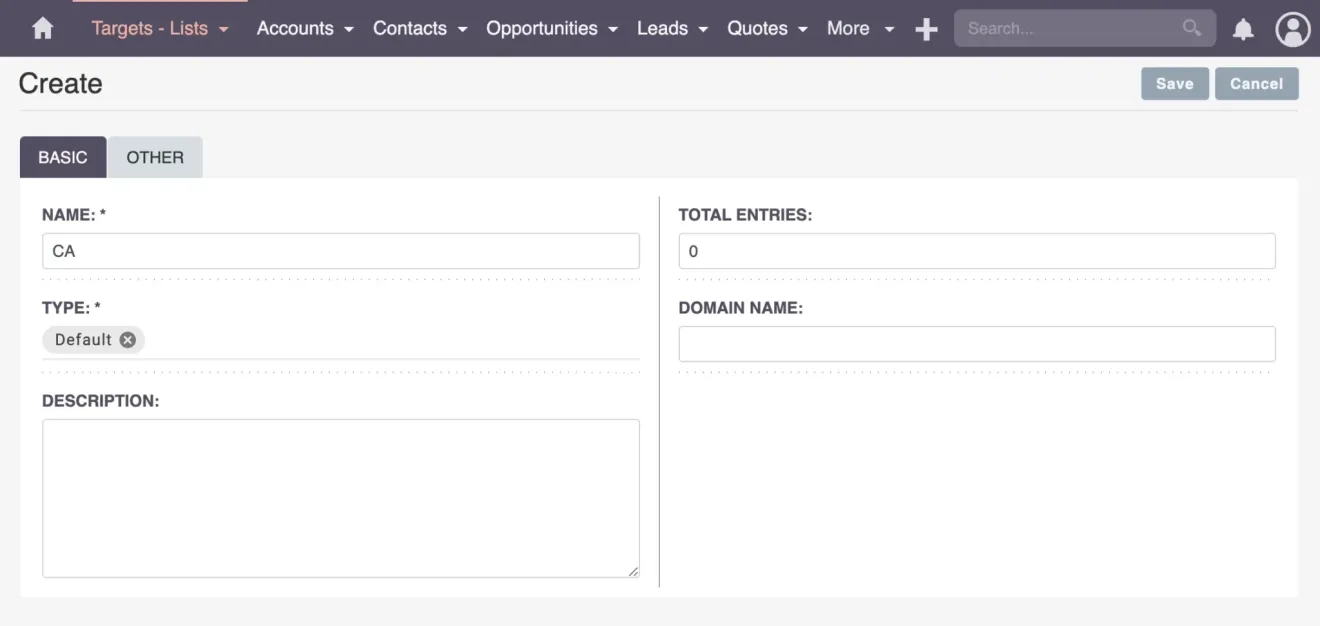The image size is (1320, 626).
Task: Click the home icon in the navigation bar
Action: pyautogui.click(x=41, y=28)
